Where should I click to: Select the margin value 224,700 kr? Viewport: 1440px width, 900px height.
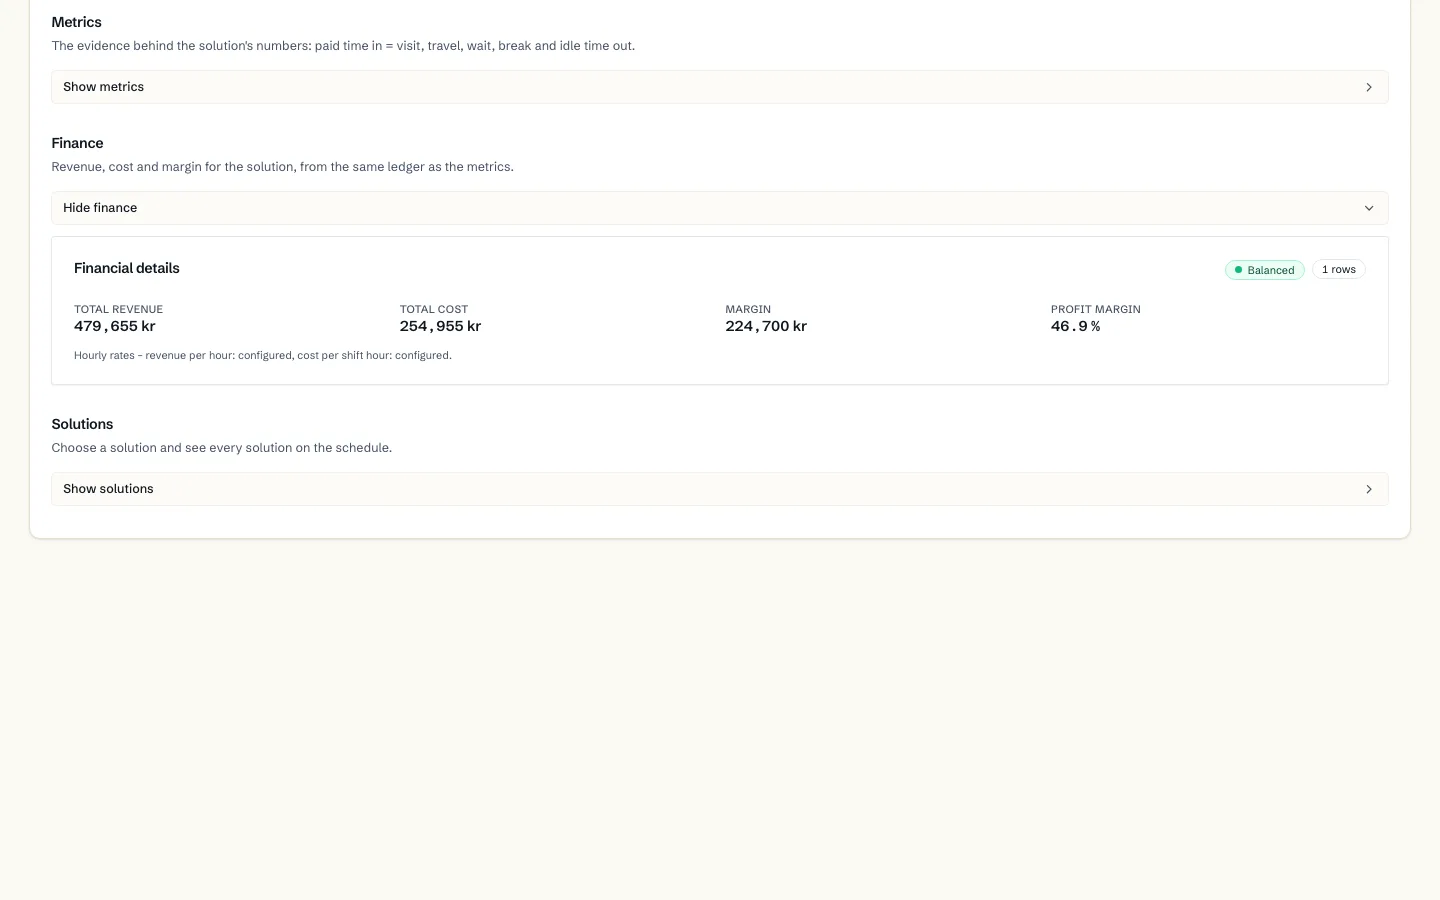click(766, 326)
